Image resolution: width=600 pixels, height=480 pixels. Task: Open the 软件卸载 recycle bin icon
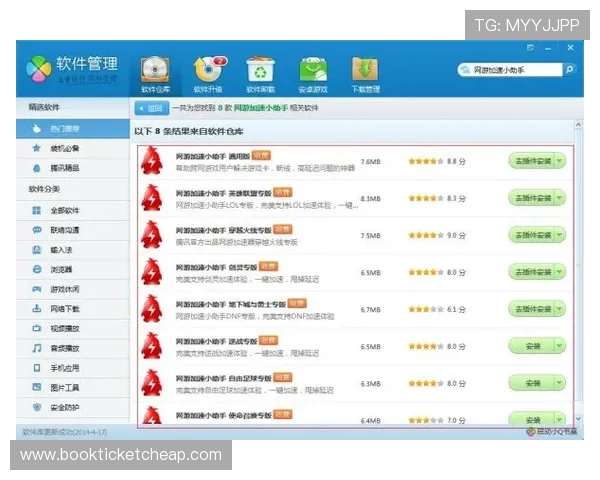pos(260,68)
